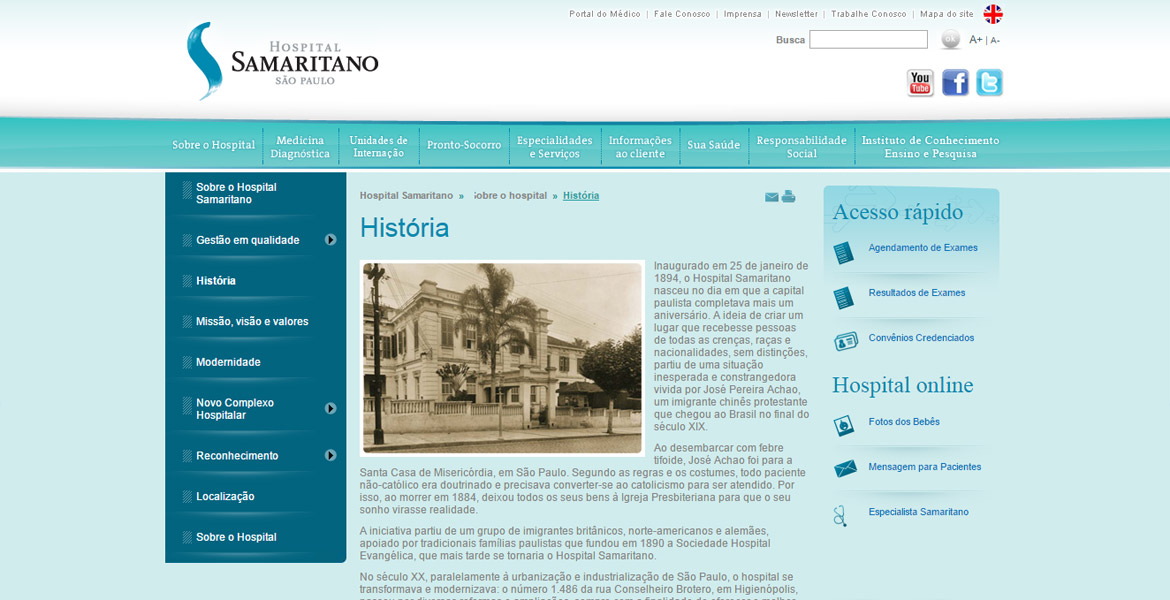Open the hospital's Twitter icon
Screen dimensions: 1170x600
pyautogui.click(x=989, y=83)
